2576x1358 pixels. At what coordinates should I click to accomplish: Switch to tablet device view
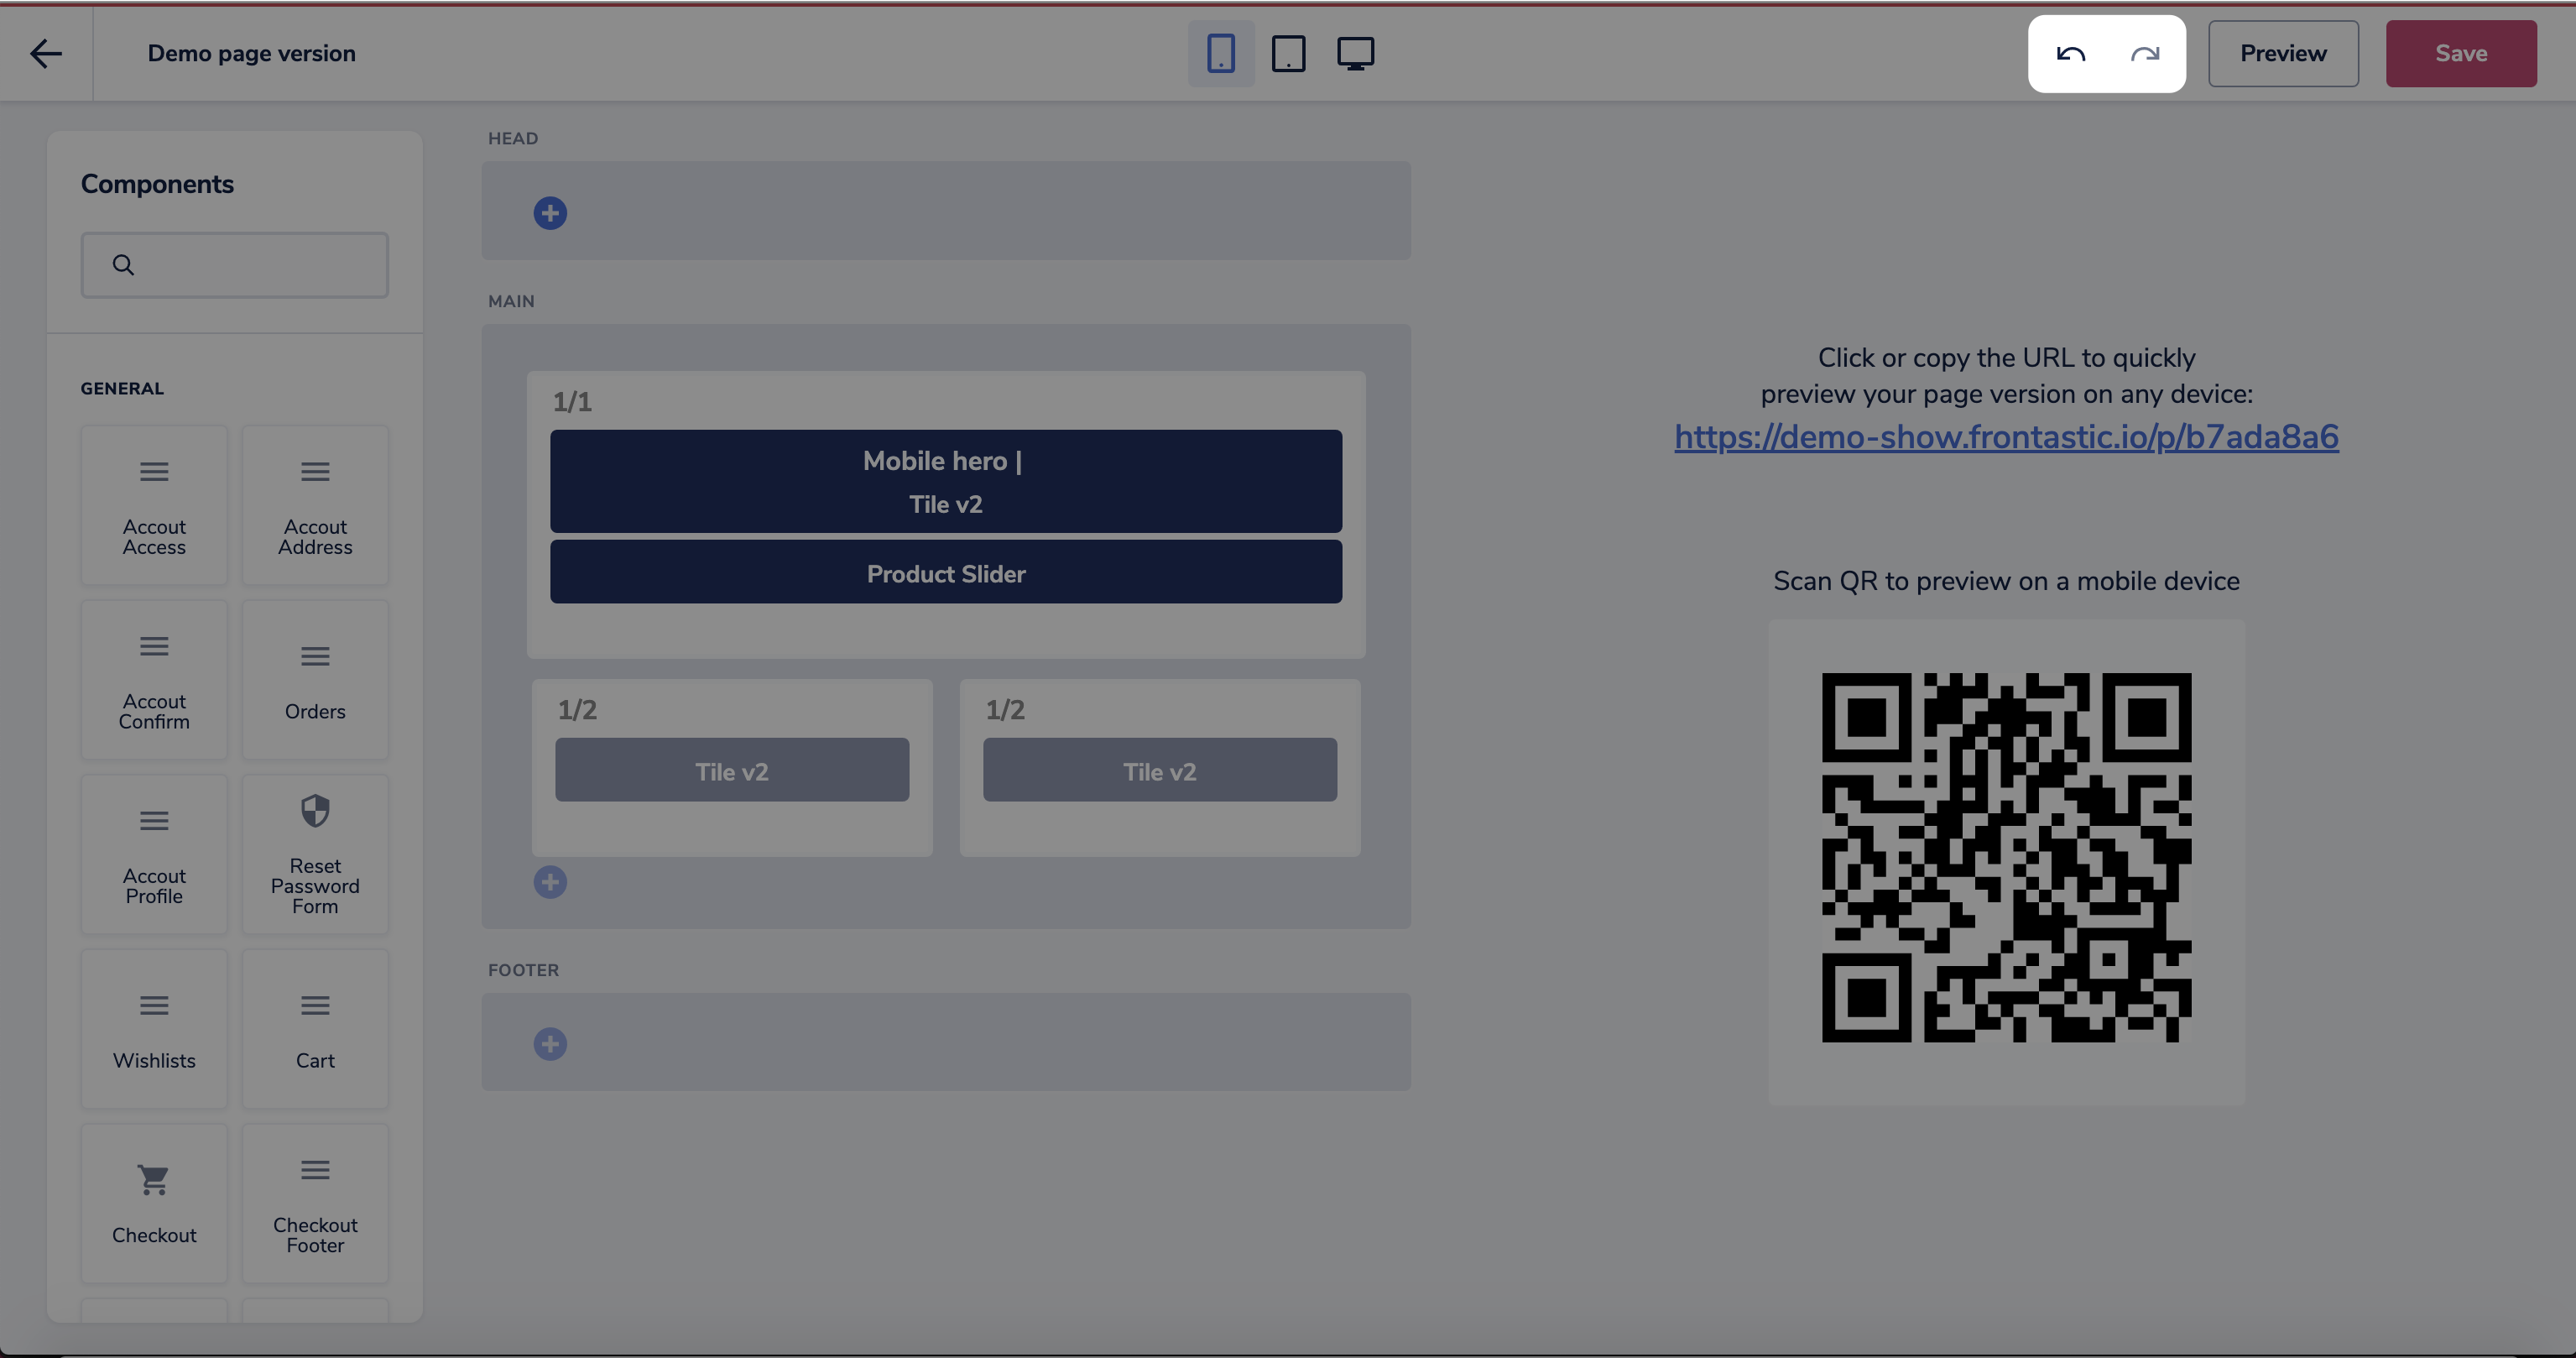1288,53
